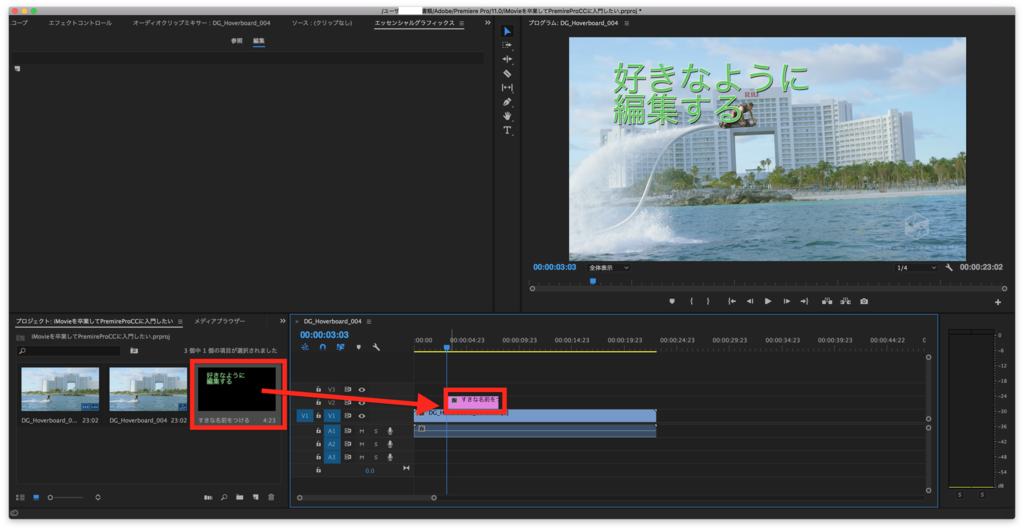The image size is (1024, 530).
Task: Switch to メディアブラウザー tab
Action: coord(219,321)
